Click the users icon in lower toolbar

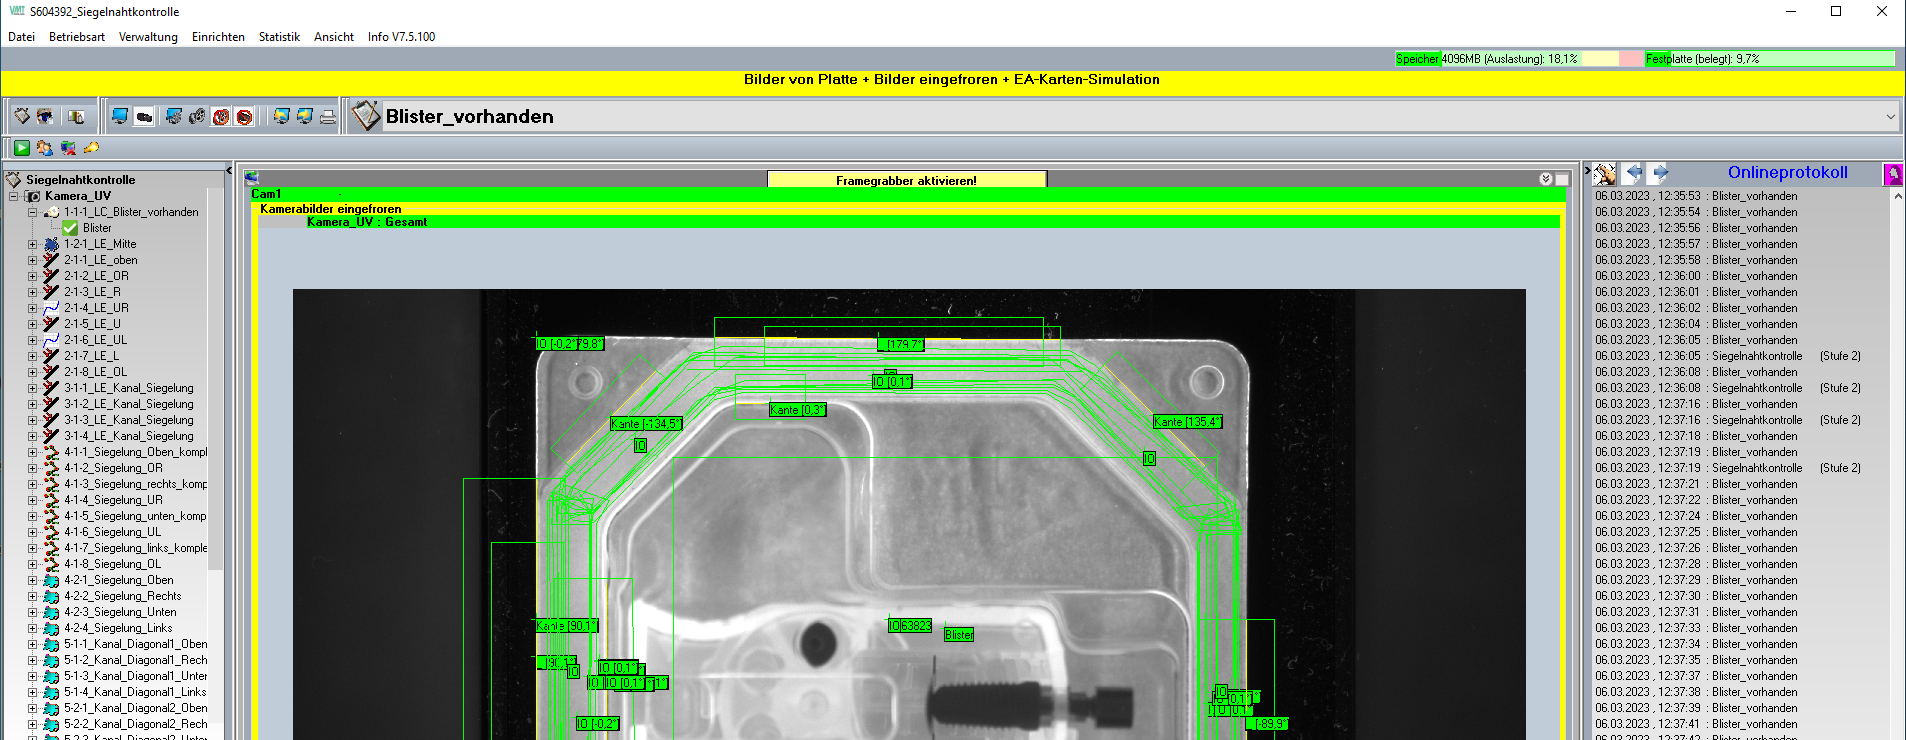coord(45,148)
